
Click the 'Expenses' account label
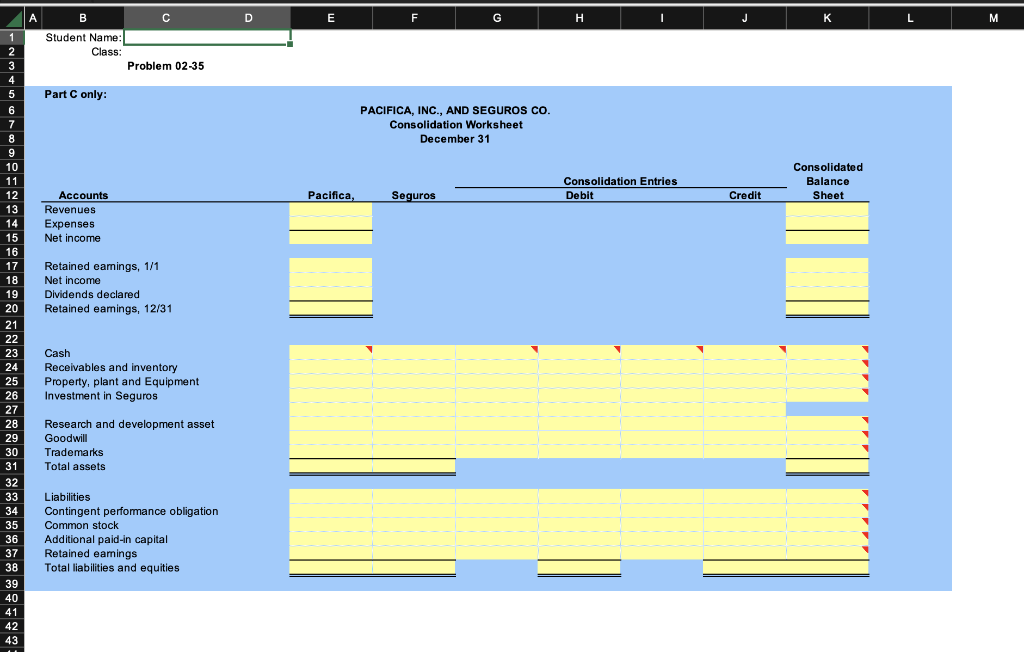click(69, 224)
